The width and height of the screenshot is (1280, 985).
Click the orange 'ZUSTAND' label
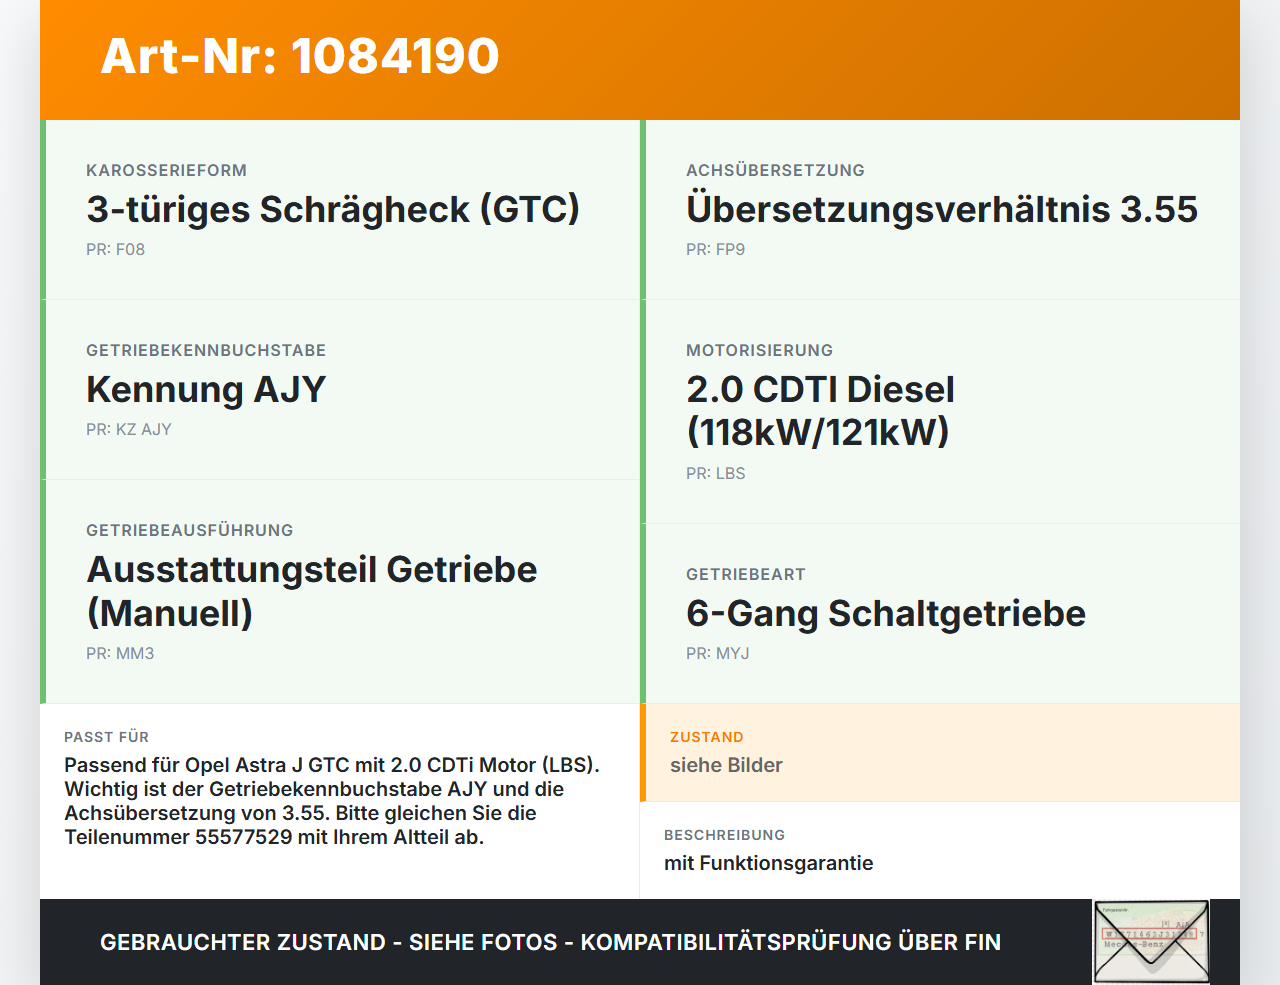coord(706,737)
